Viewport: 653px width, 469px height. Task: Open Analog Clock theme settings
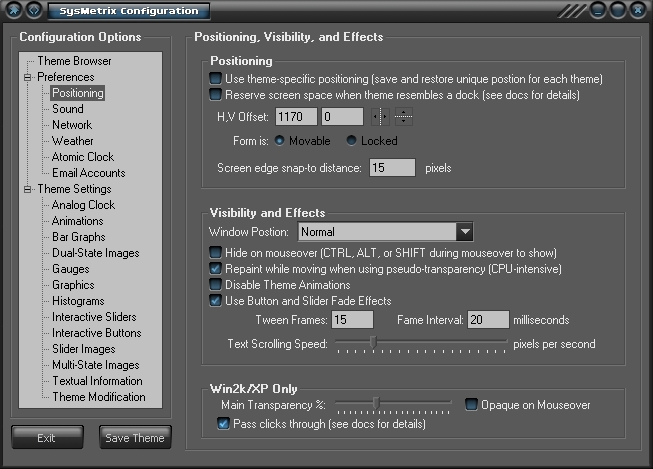pos(83,205)
